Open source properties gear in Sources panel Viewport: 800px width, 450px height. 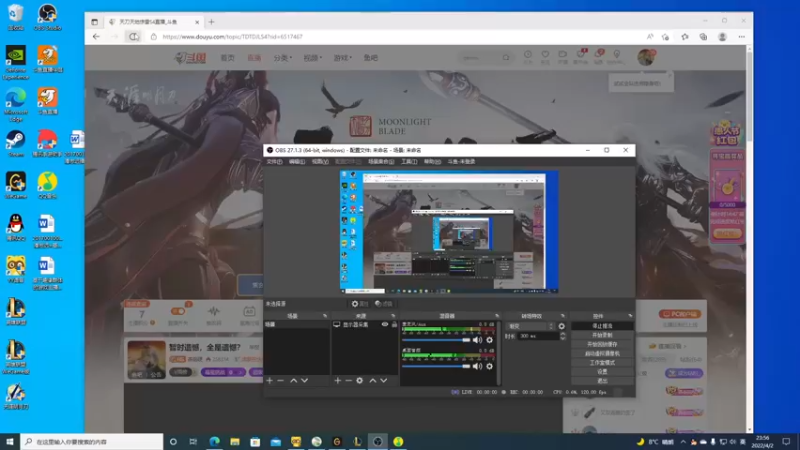pos(360,380)
